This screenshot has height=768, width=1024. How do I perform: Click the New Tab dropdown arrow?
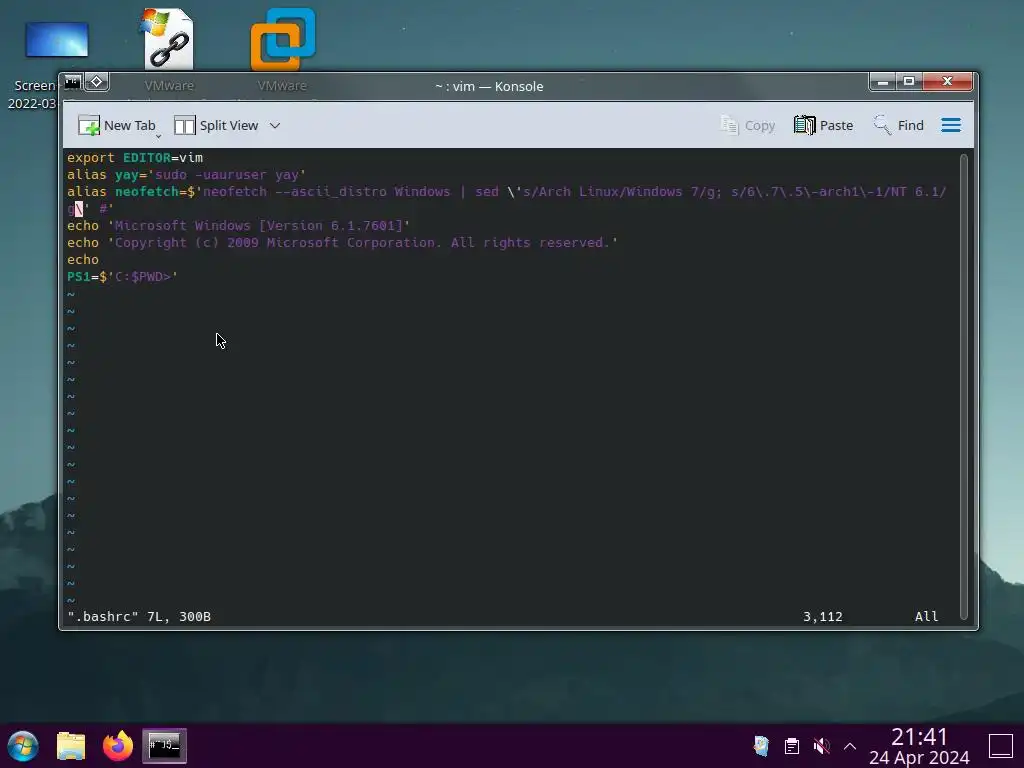[x=158, y=135]
